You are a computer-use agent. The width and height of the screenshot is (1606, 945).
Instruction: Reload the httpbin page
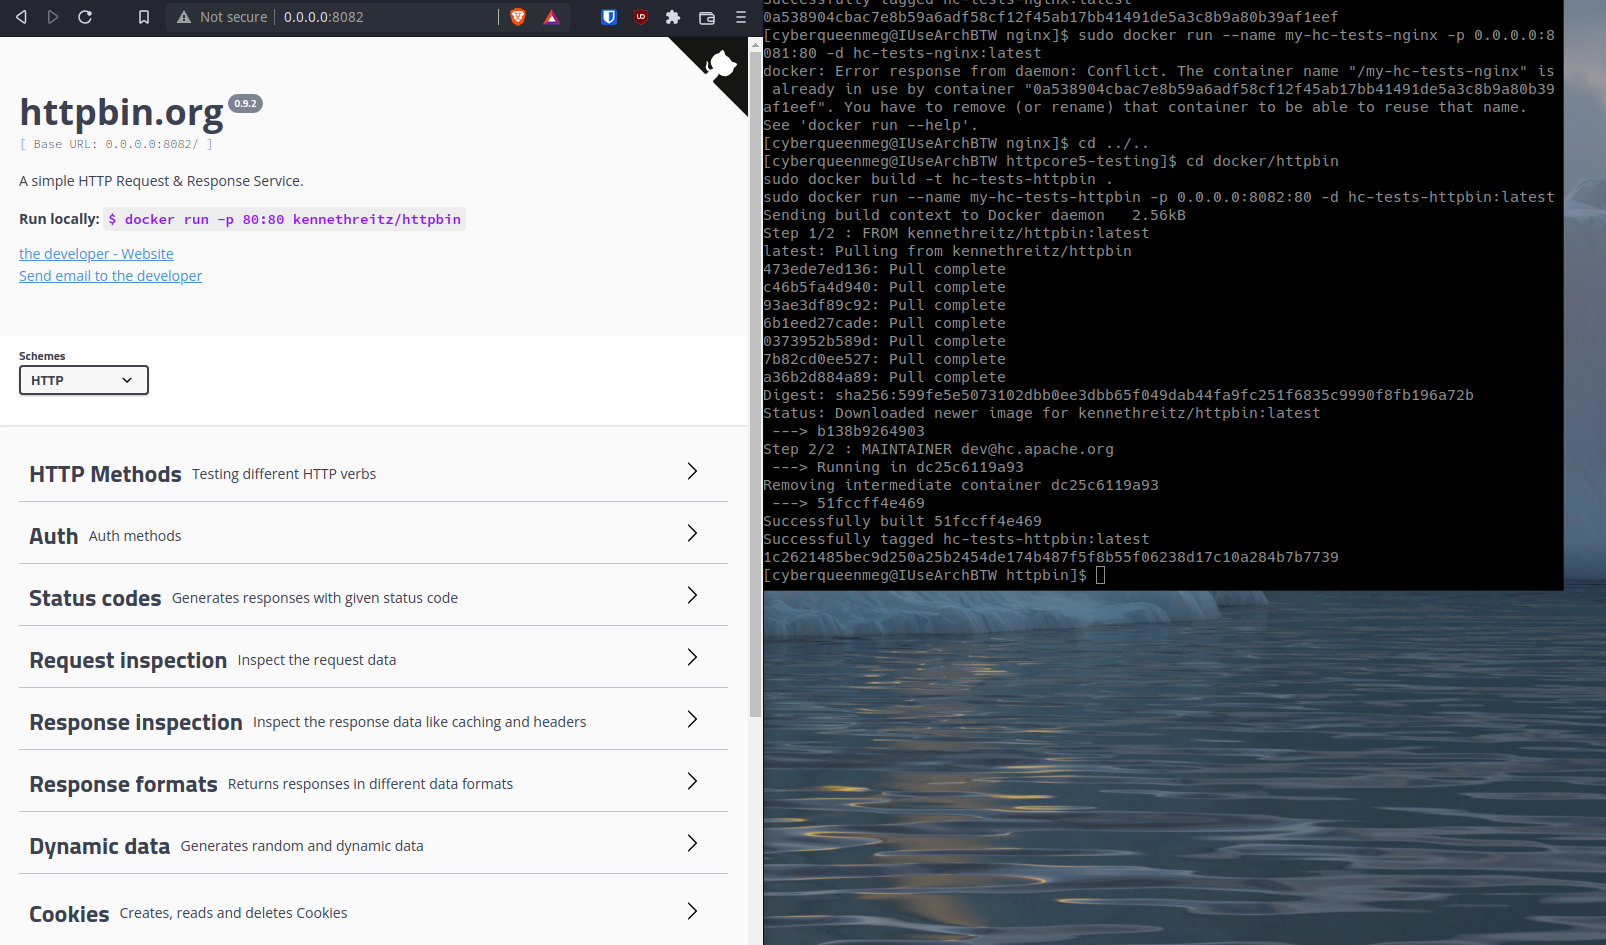coord(85,17)
